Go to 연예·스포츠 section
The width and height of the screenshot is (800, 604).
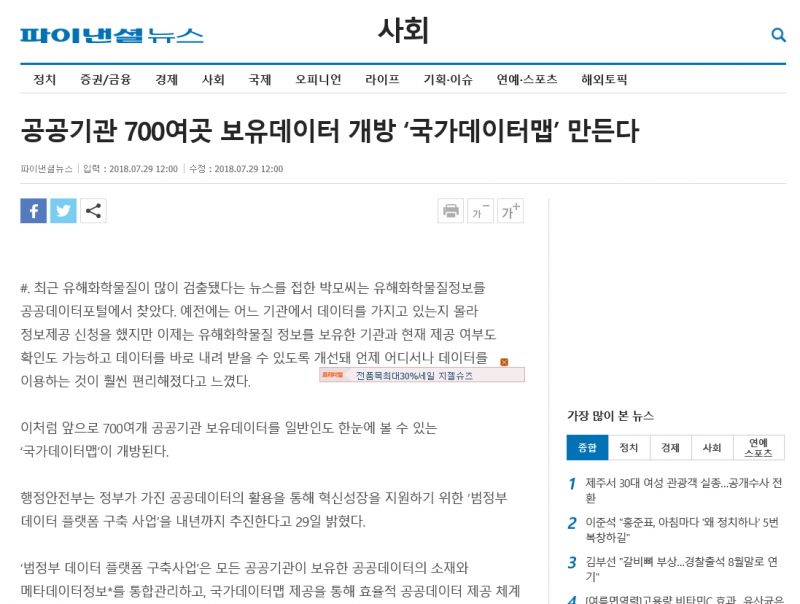tap(527, 80)
